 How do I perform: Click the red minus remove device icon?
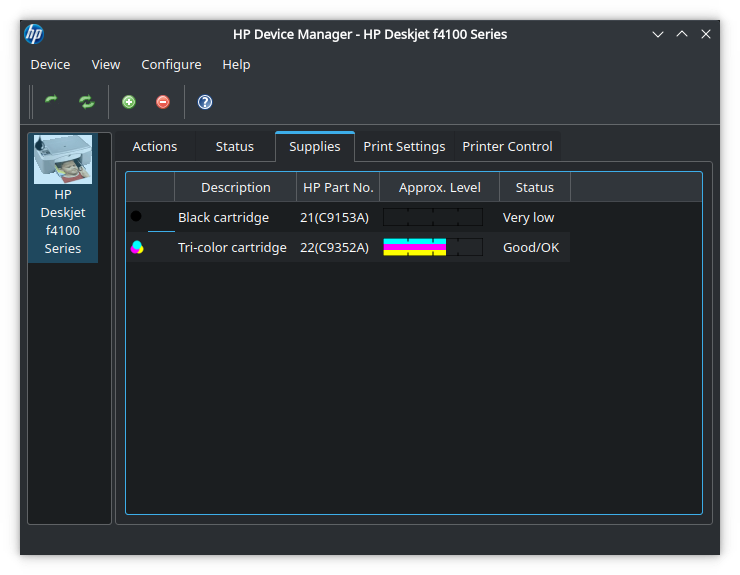coord(163,102)
